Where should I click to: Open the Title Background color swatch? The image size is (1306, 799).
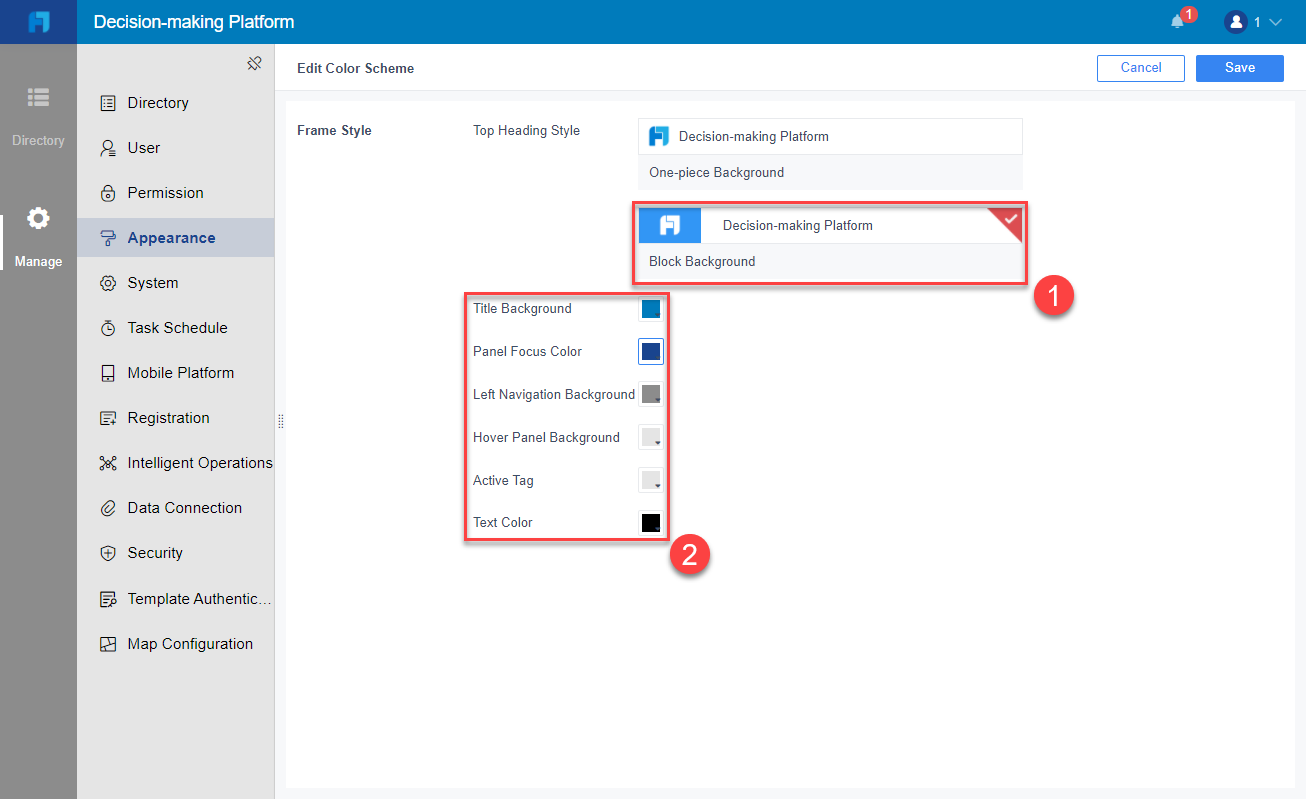click(x=651, y=308)
